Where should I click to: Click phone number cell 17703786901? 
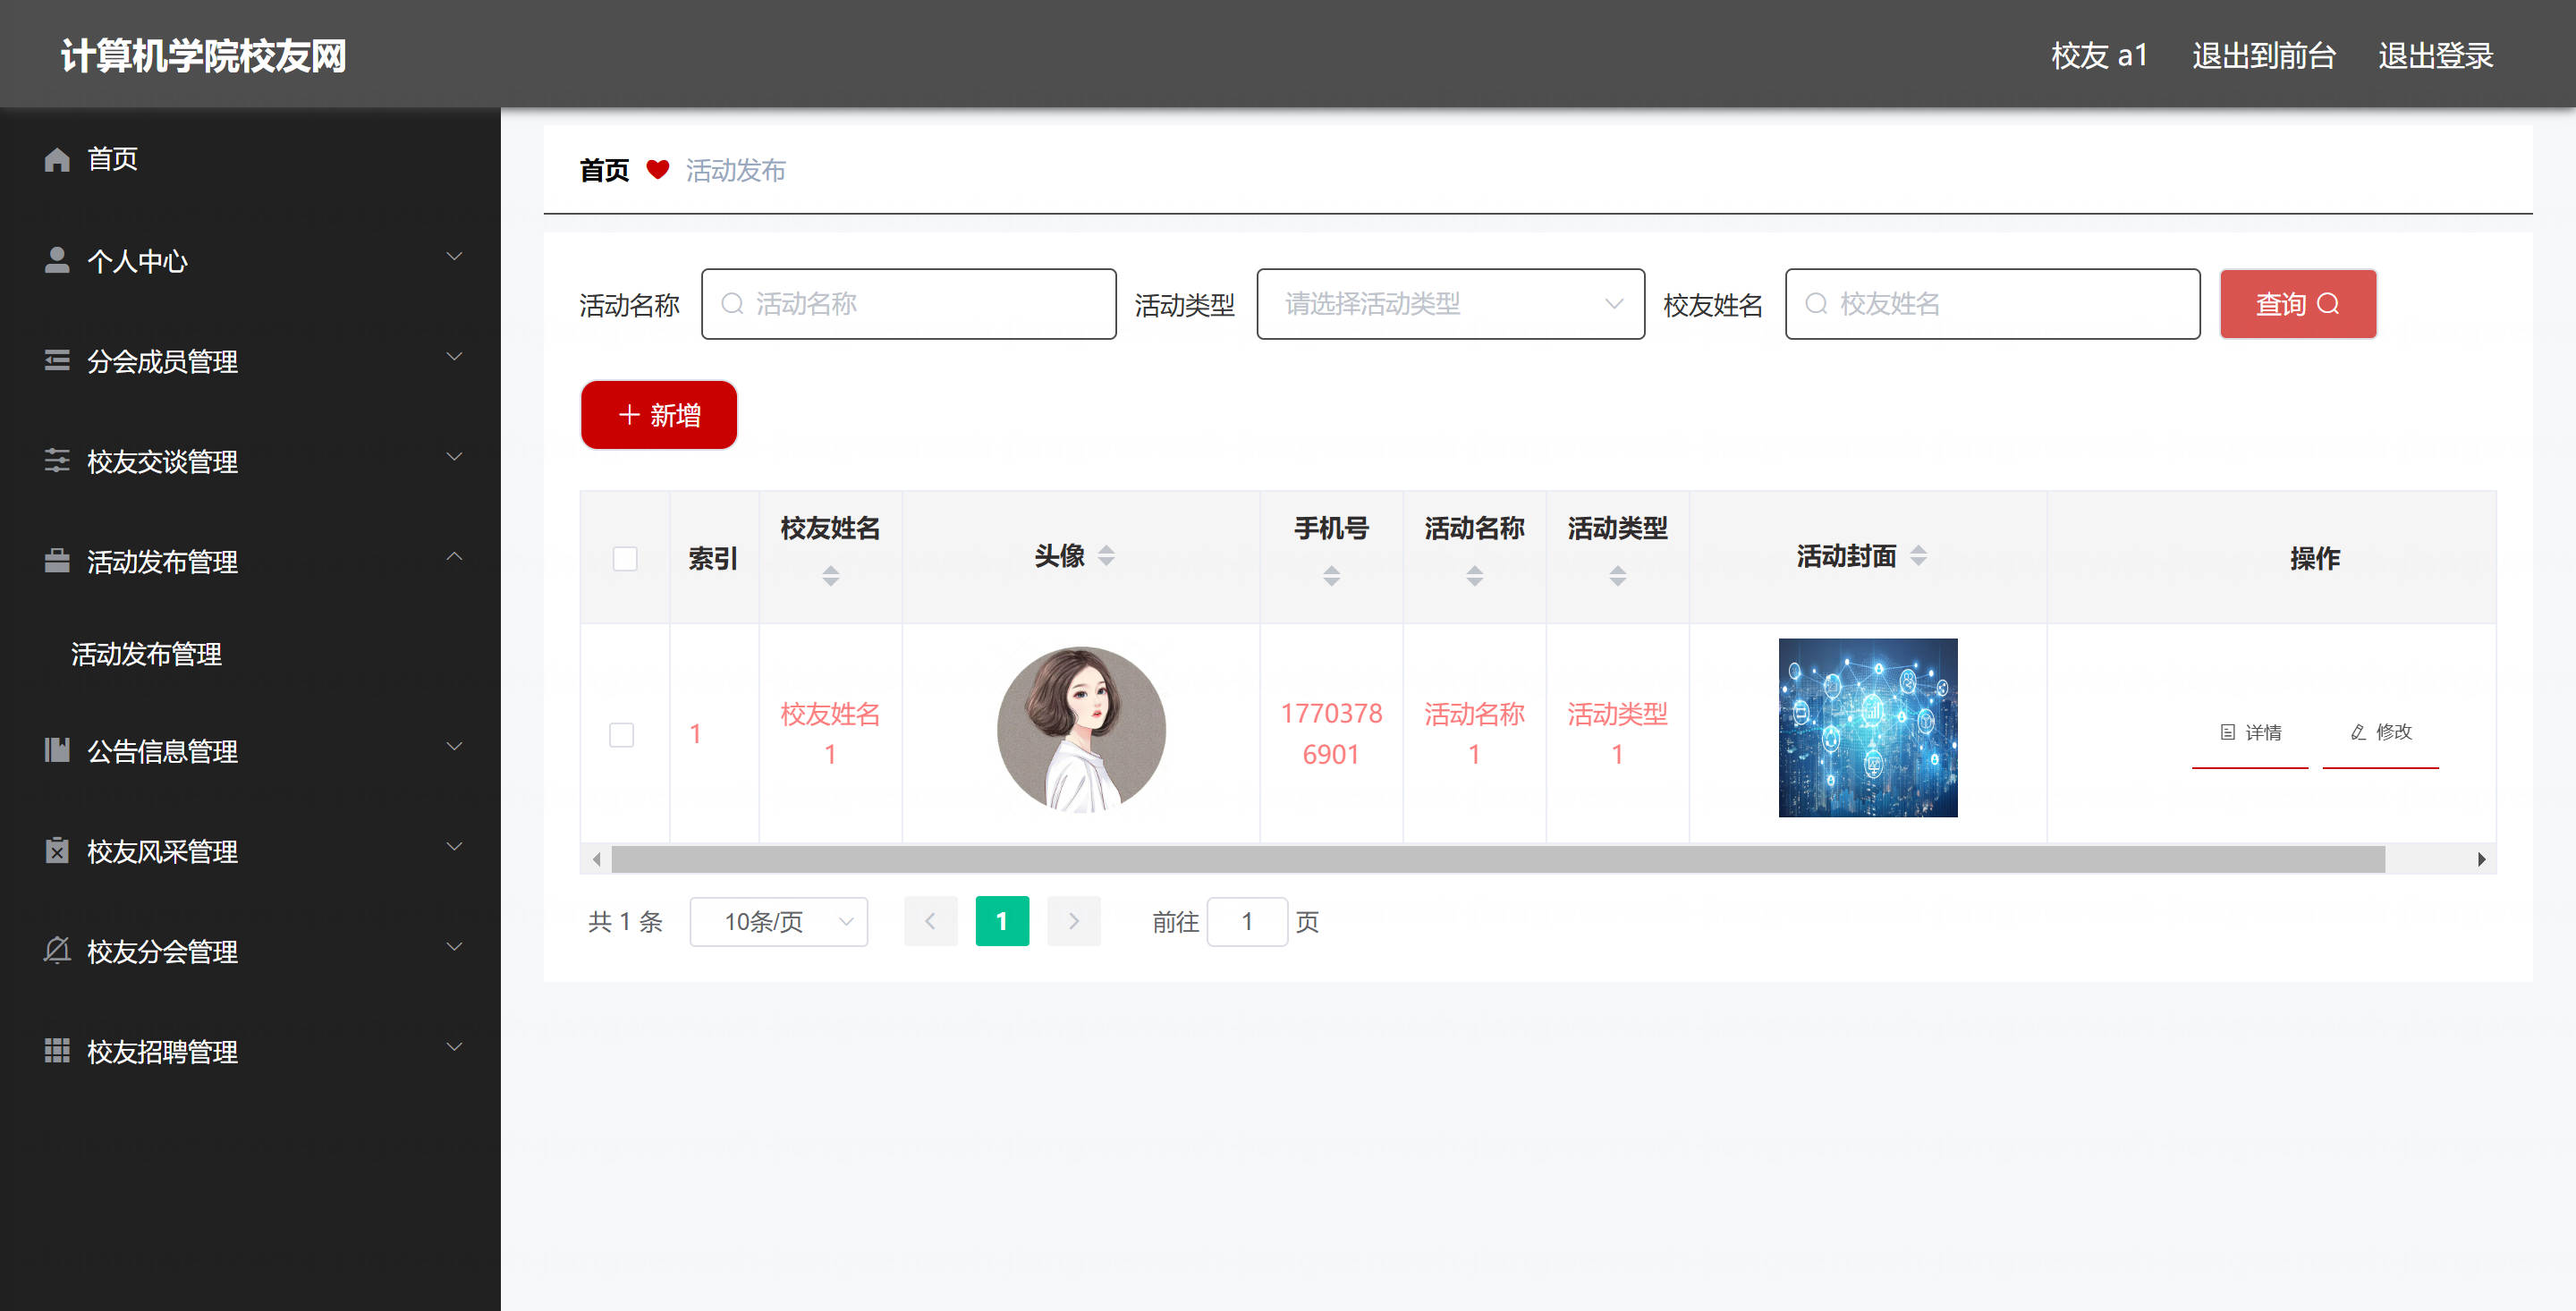click(1331, 734)
